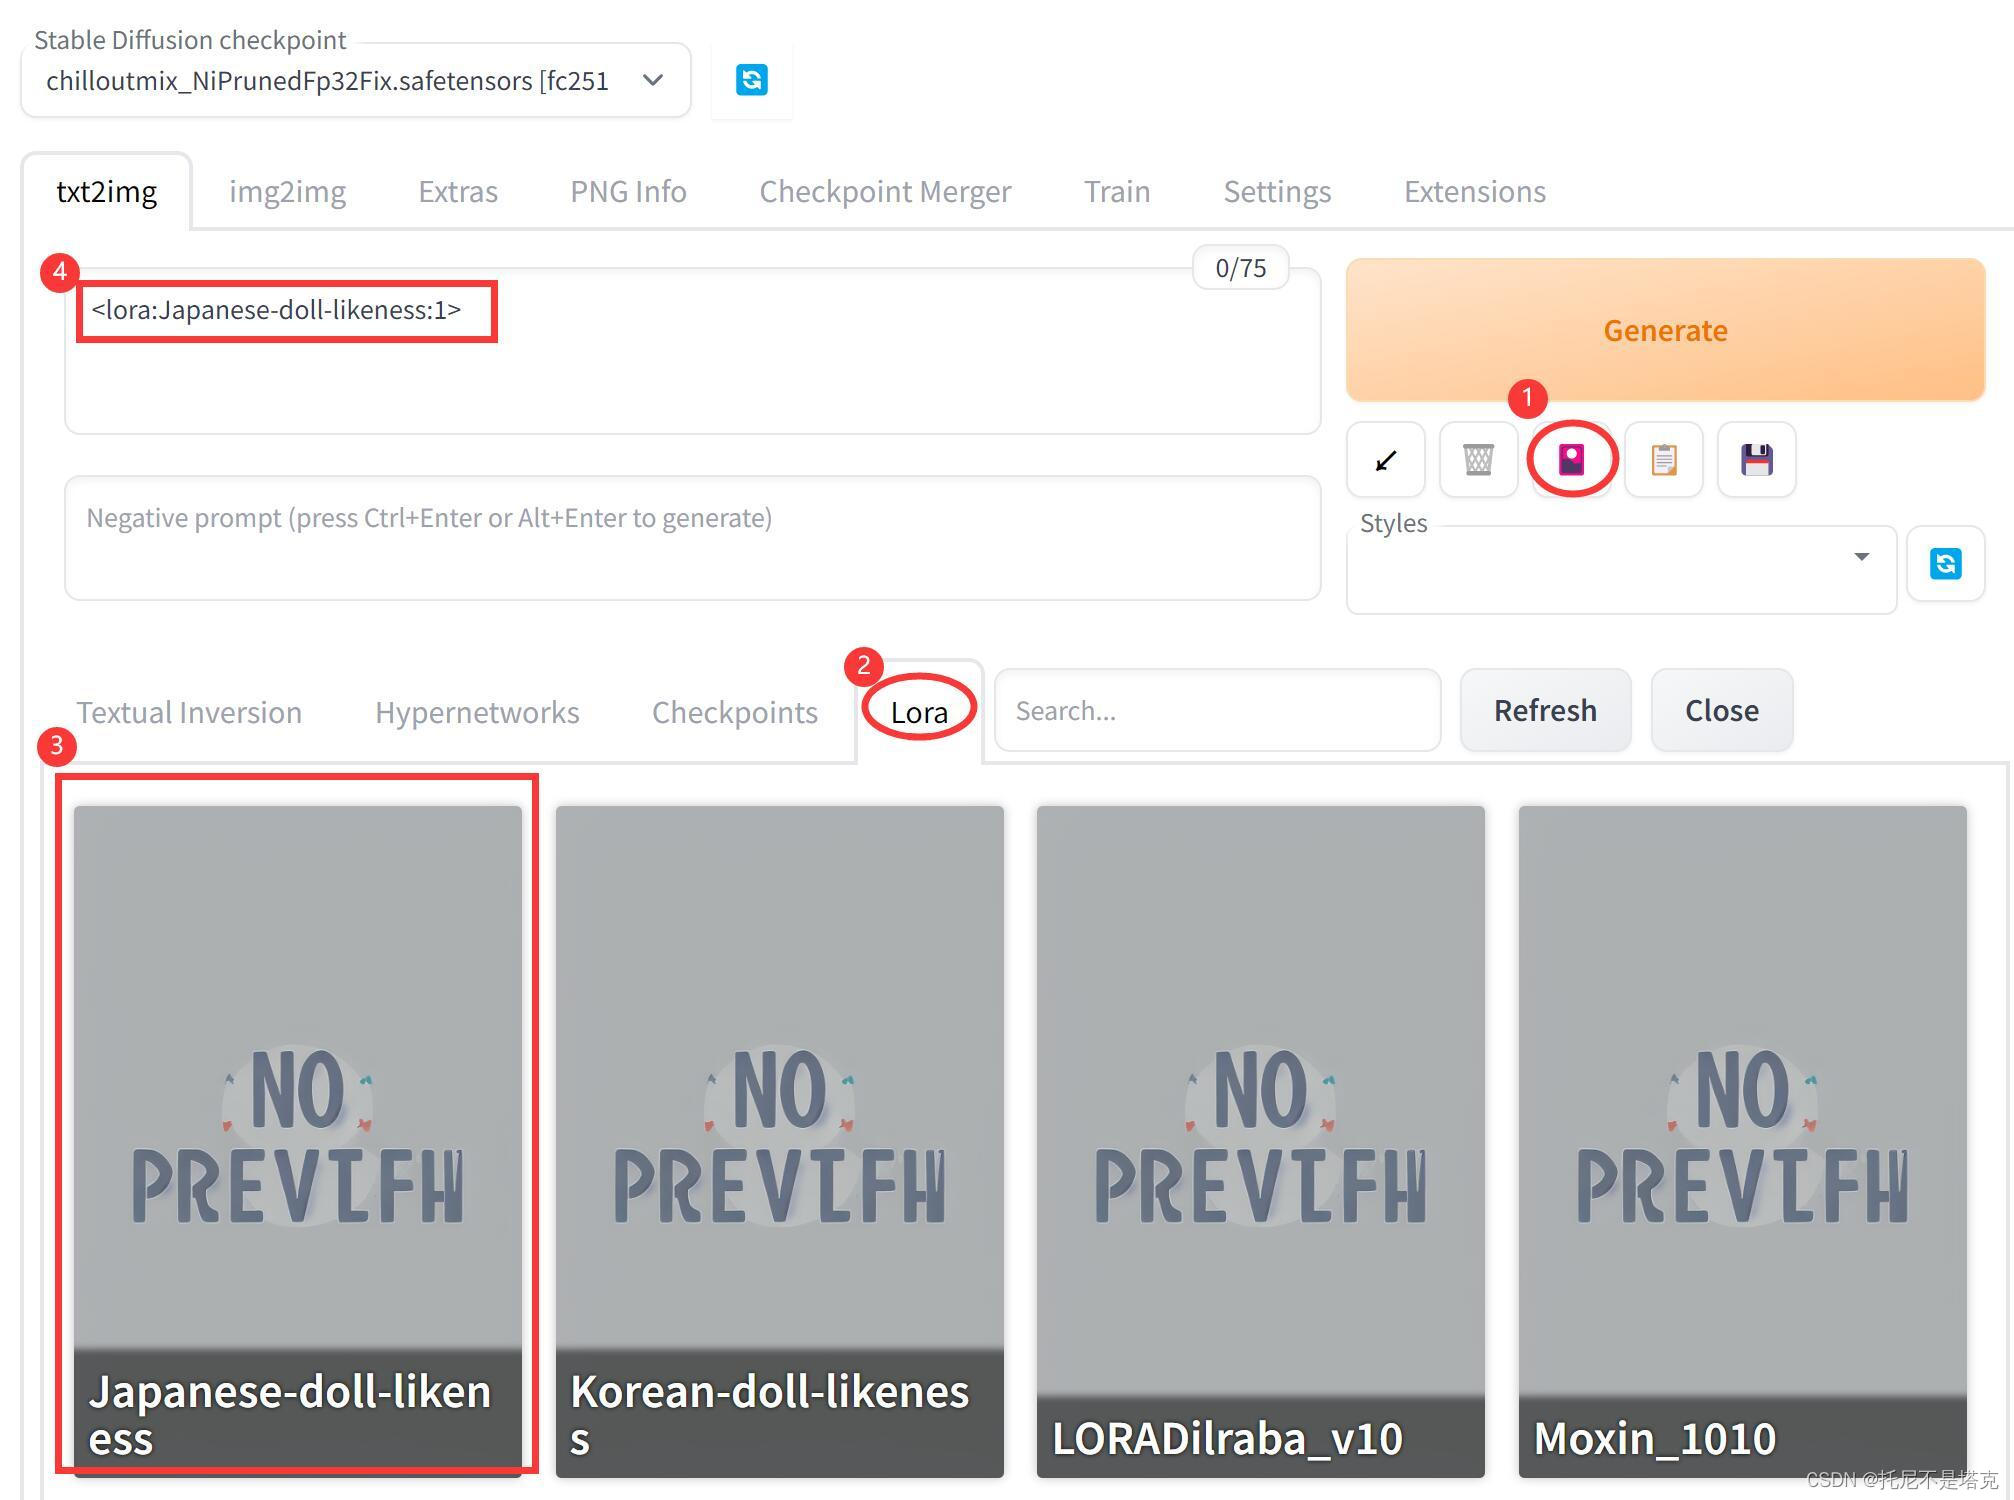Click the clipboard apply styles icon
This screenshot has width=2014, height=1500.
coord(1664,460)
